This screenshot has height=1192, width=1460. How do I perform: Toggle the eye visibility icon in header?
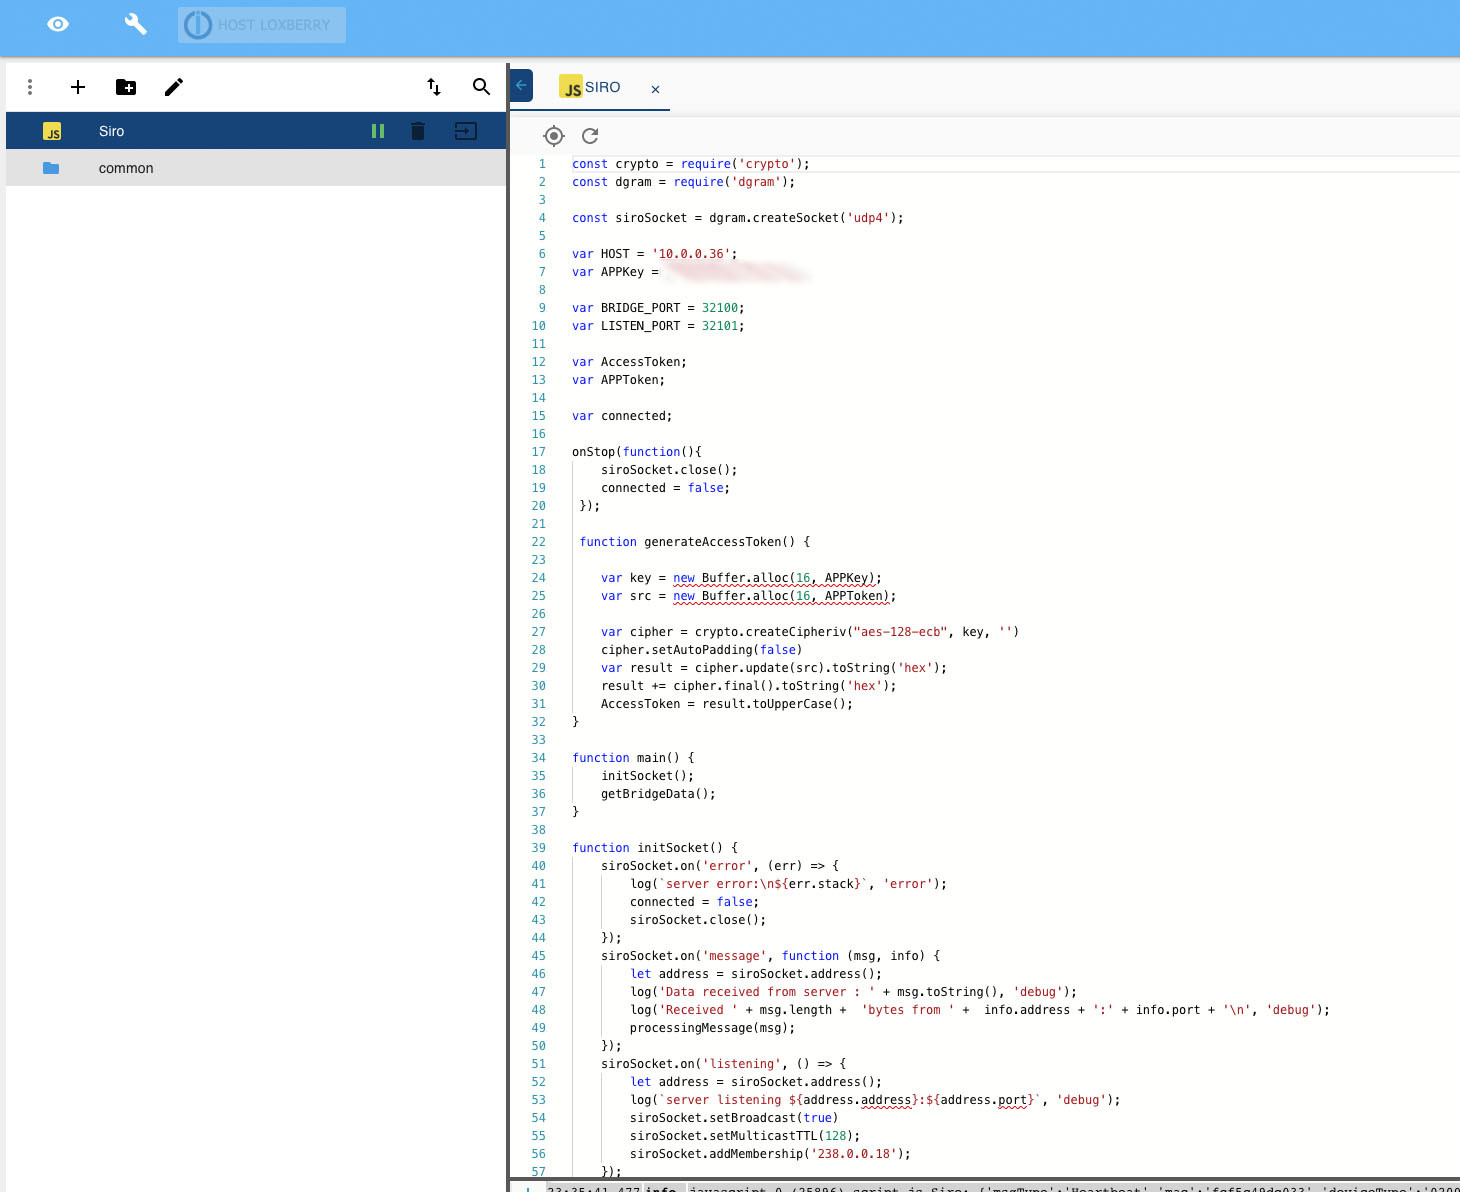click(x=58, y=24)
